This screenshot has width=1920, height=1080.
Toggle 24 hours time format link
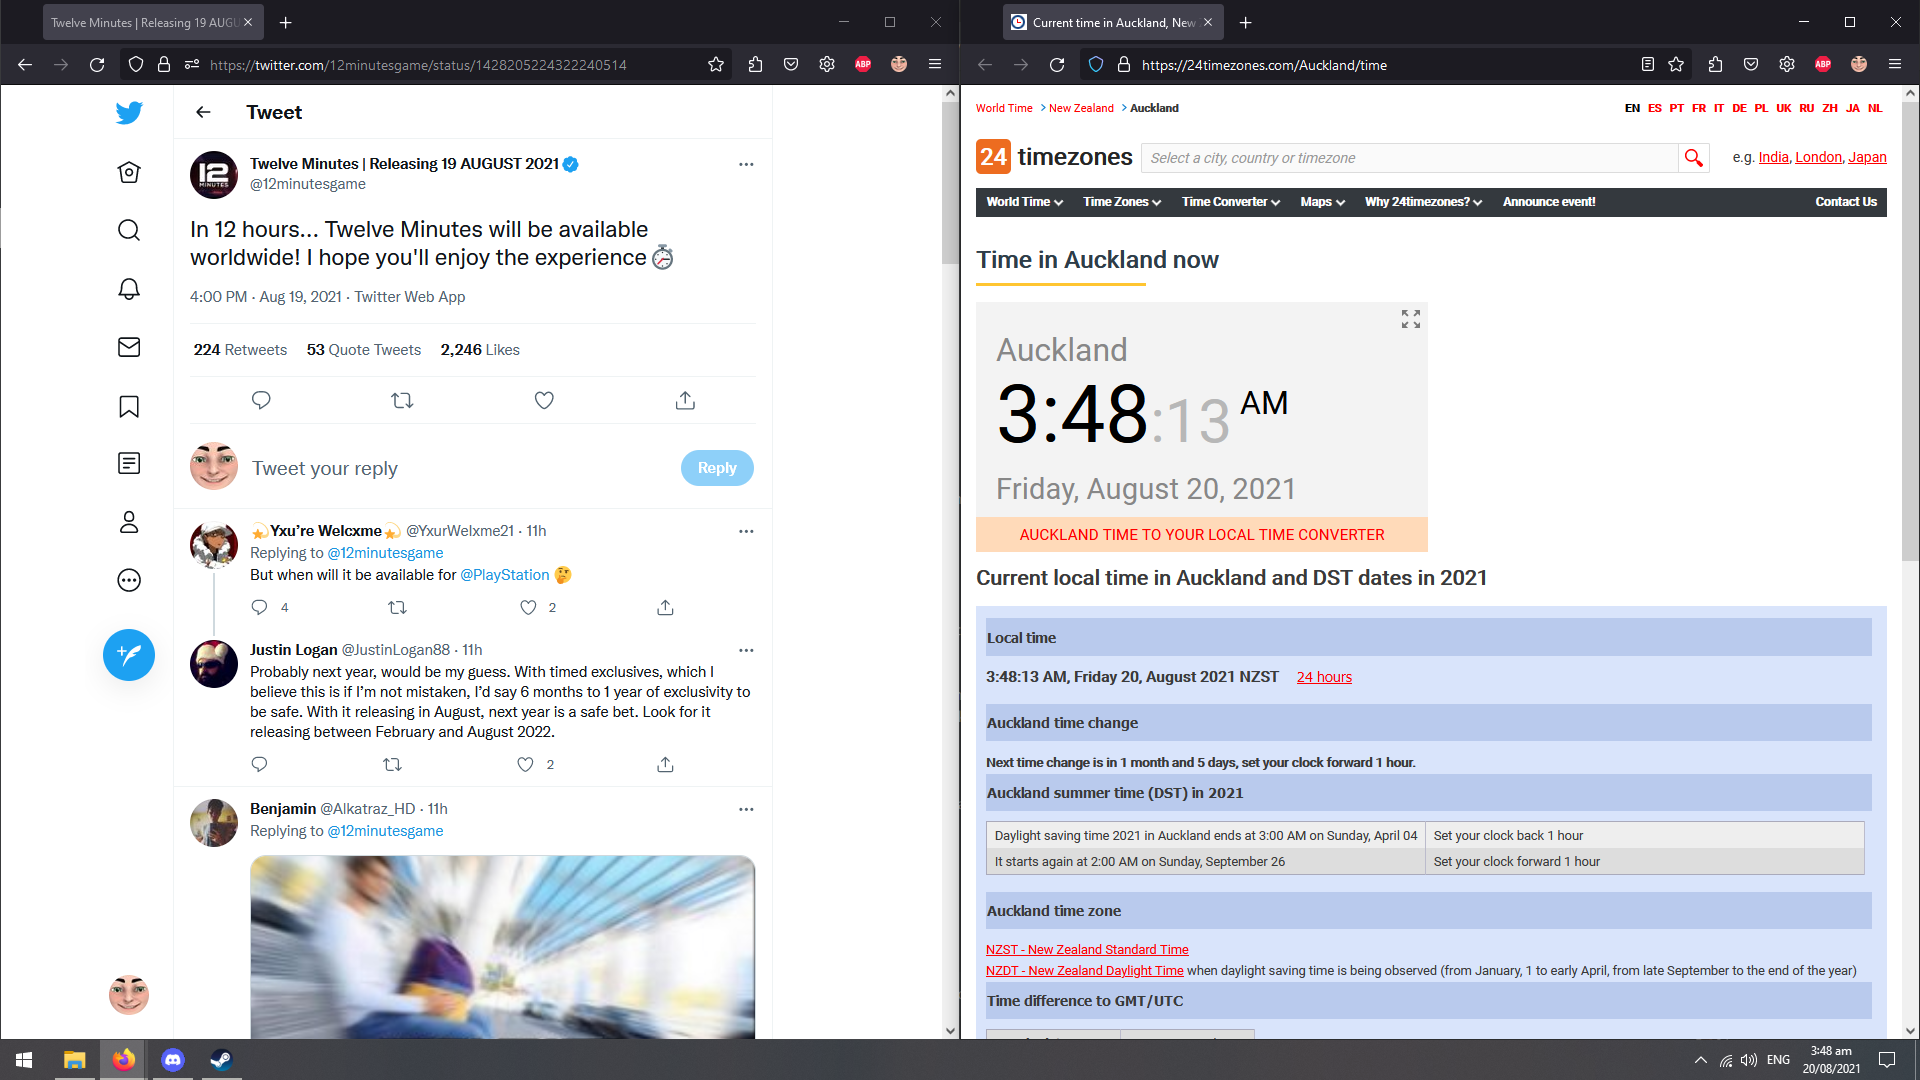point(1324,677)
